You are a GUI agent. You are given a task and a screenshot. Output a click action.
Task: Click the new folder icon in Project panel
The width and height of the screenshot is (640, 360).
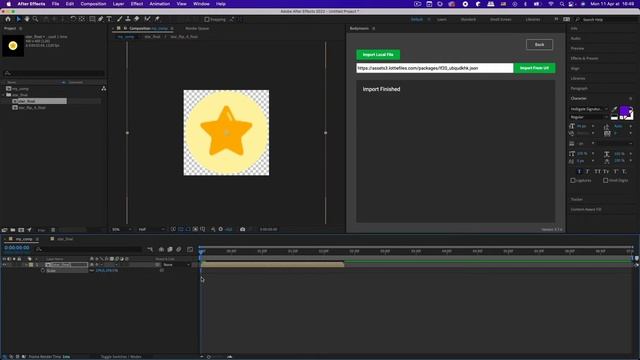click(x=13, y=230)
